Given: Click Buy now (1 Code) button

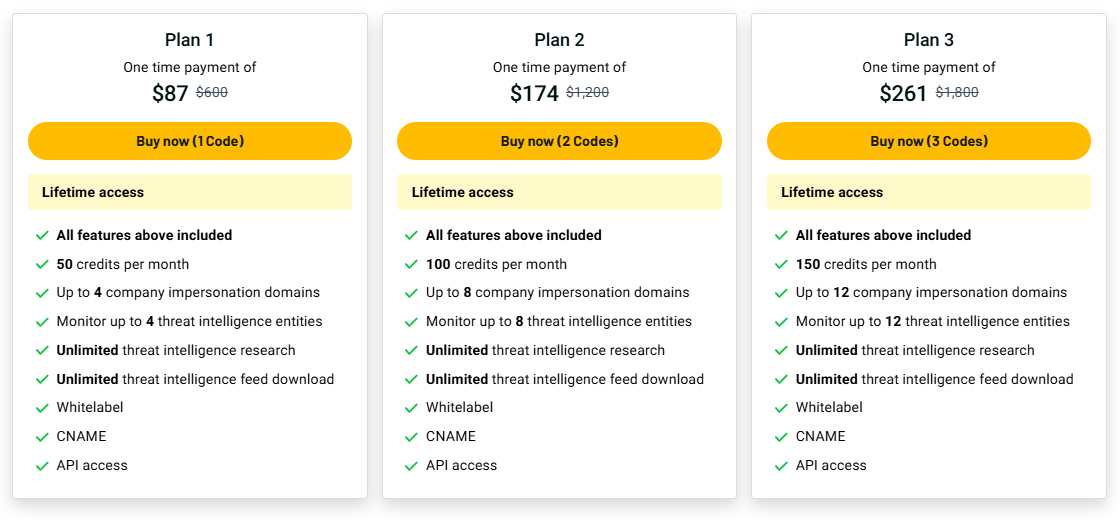Looking at the screenshot, I should (x=190, y=141).
